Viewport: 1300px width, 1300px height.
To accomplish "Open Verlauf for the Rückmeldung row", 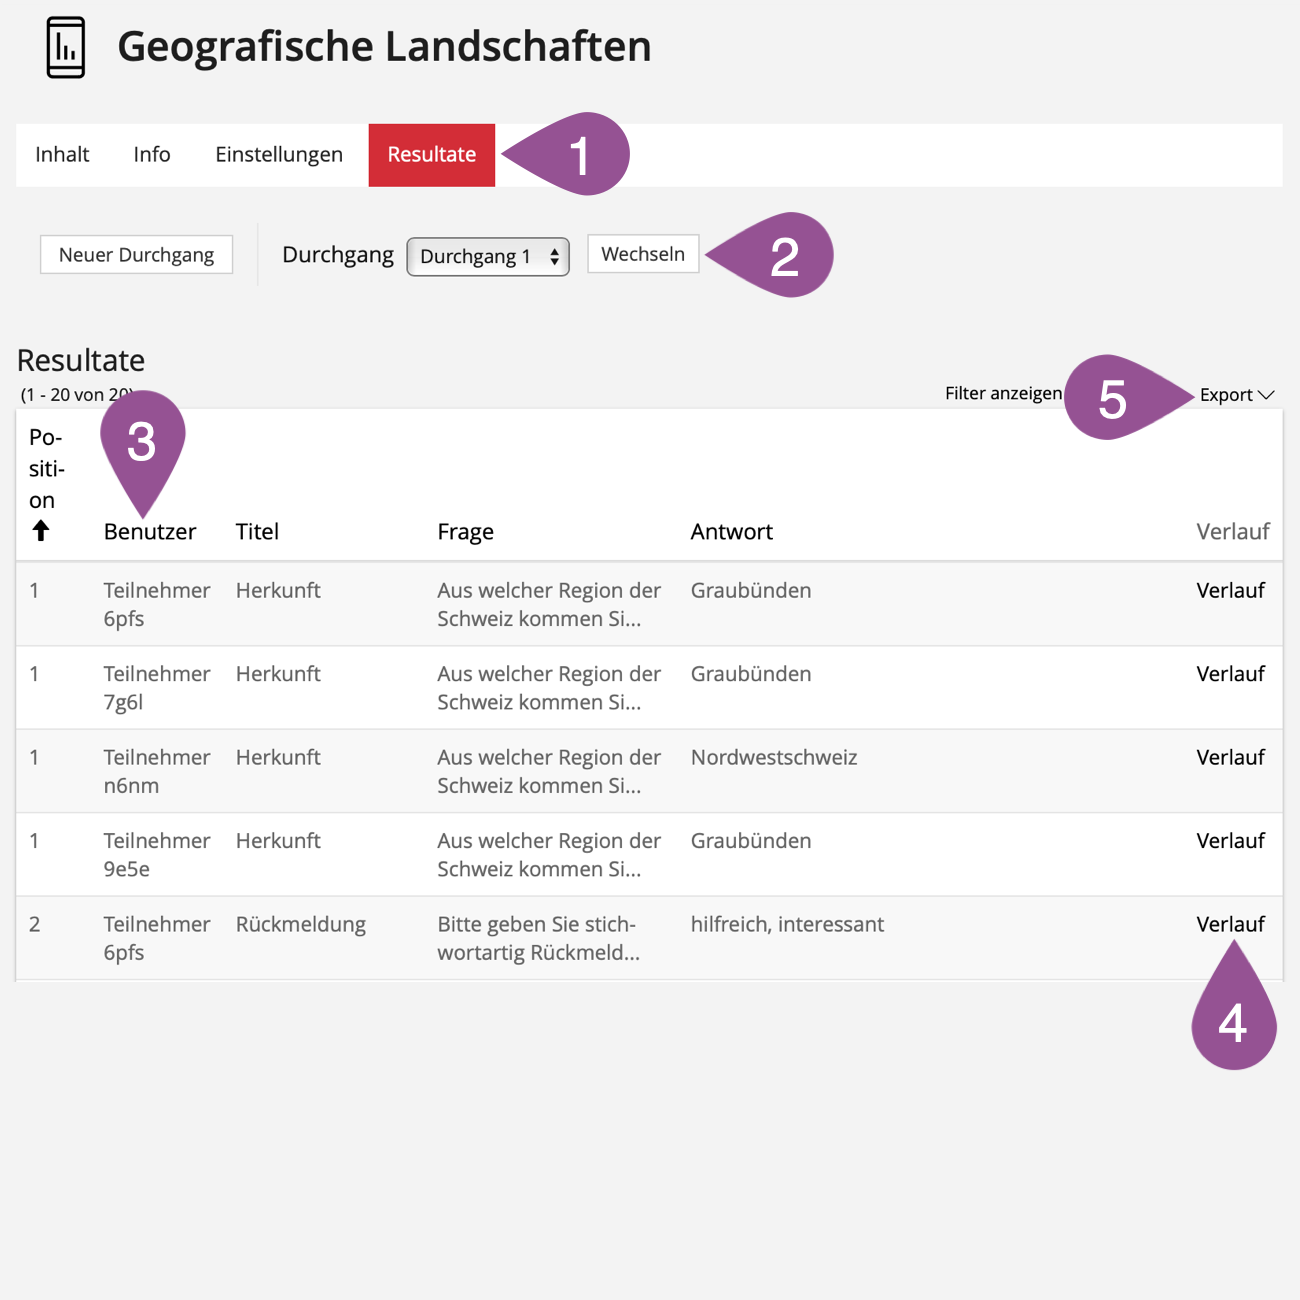I will pyautogui.click(x=1230, y=925).
